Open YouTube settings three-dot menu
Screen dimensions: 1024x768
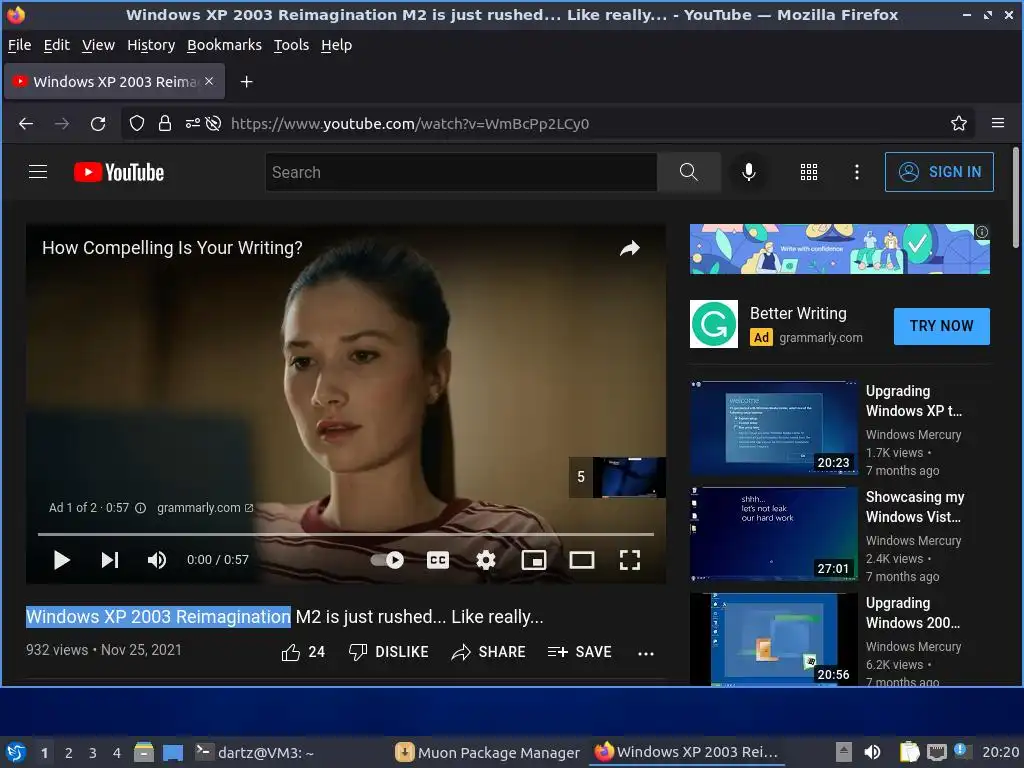[856, 172]
